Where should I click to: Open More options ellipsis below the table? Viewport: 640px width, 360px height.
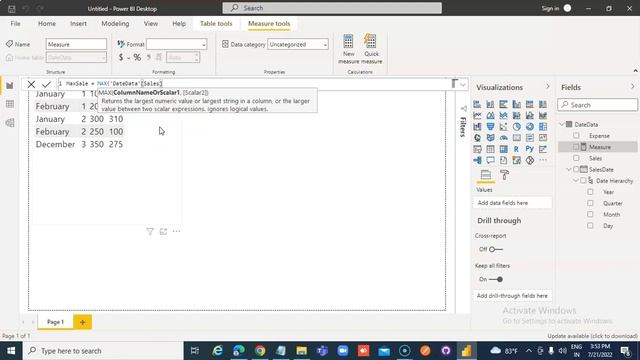(x=176, y=231)
